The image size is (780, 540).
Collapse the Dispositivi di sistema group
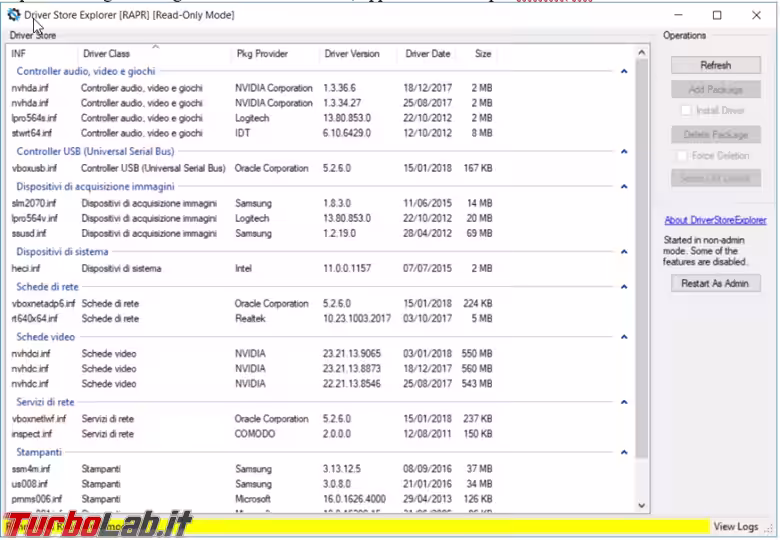tap(624, 253)
